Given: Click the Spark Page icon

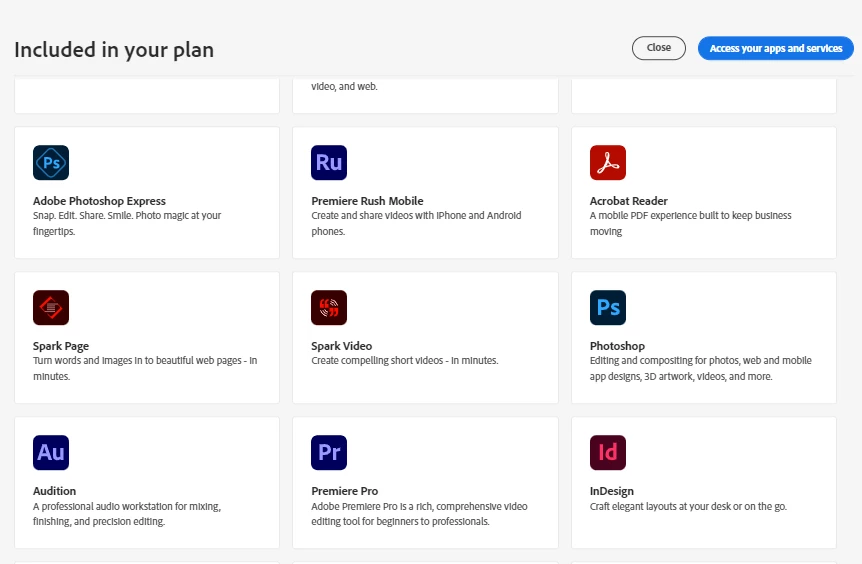Looking at the screenshot, I should pos(51,308).
